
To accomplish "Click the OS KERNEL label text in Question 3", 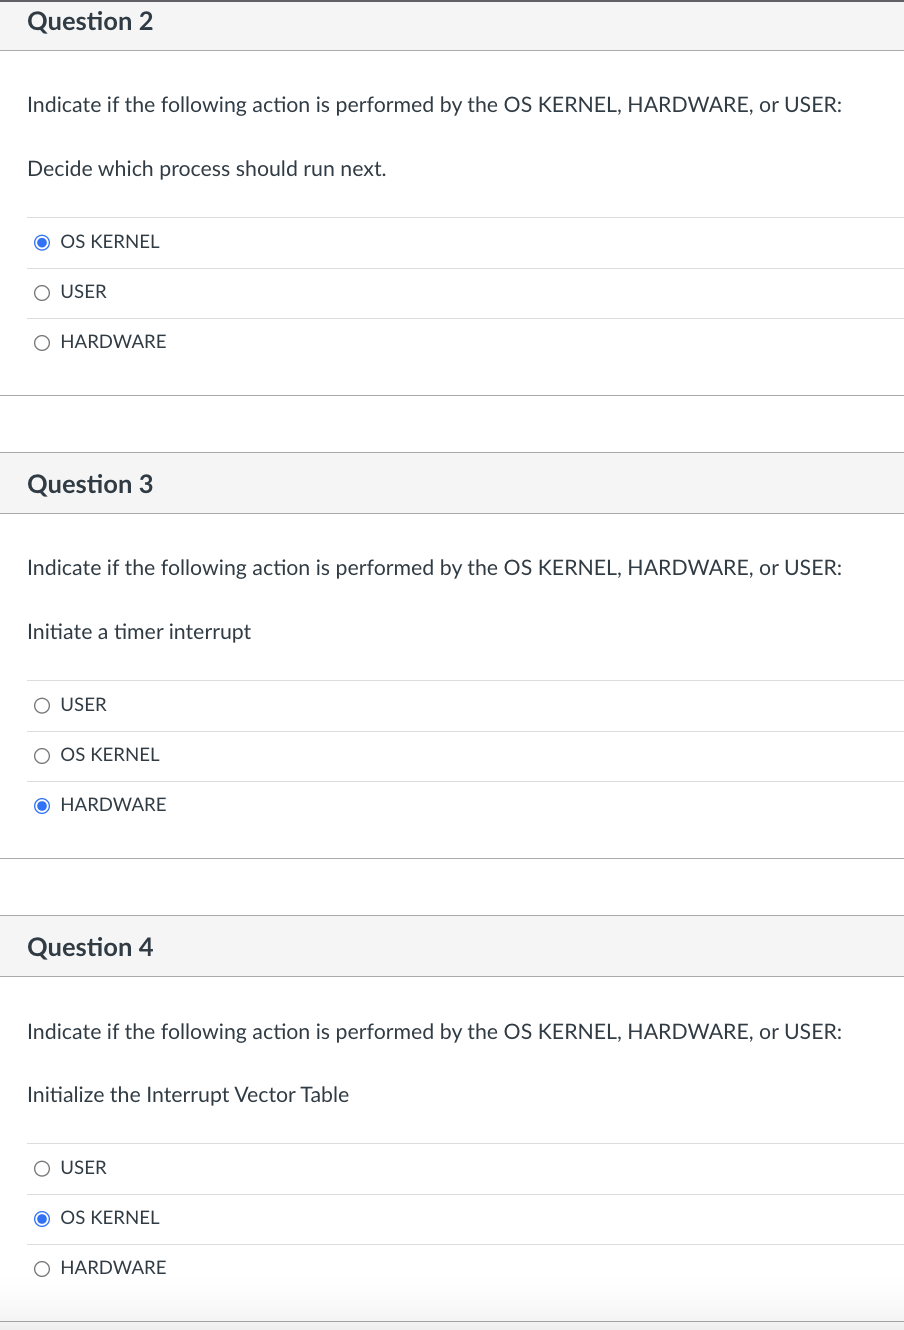I will 110,755.
